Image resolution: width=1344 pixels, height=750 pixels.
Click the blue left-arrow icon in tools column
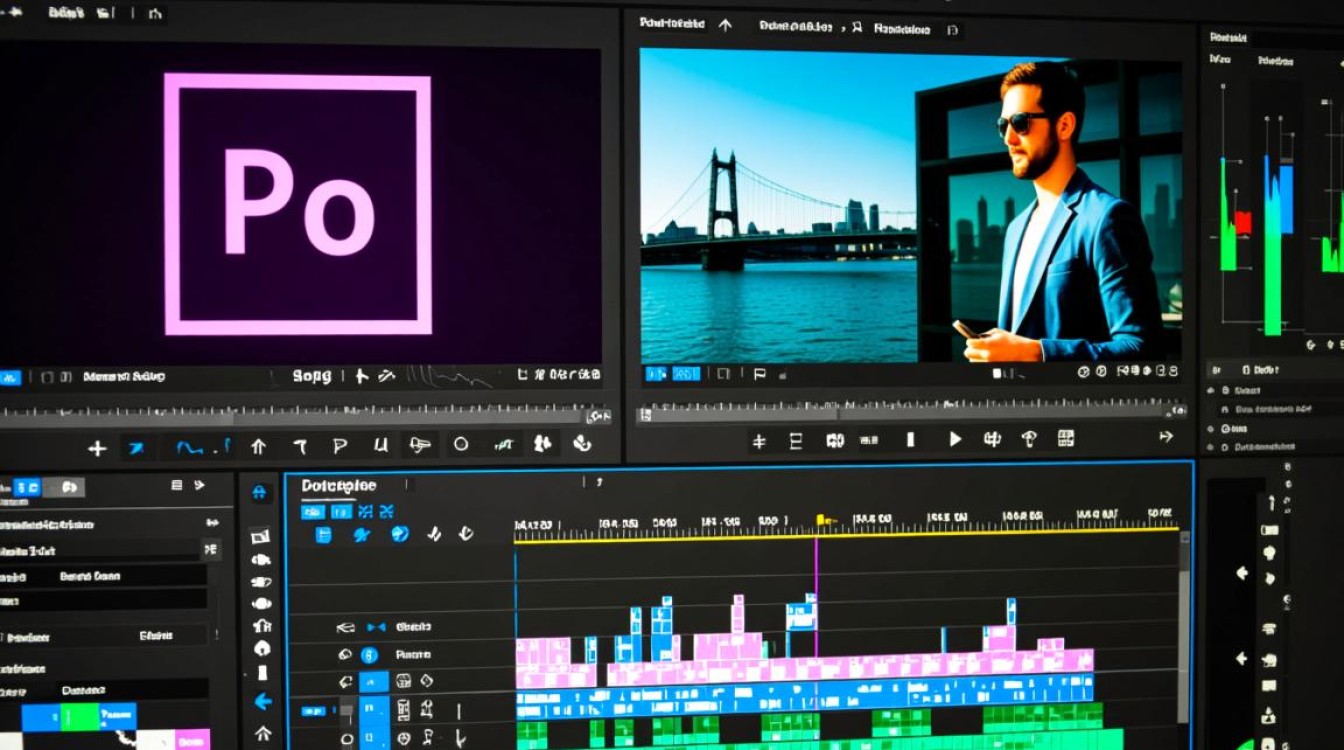(x=263, y=702)
